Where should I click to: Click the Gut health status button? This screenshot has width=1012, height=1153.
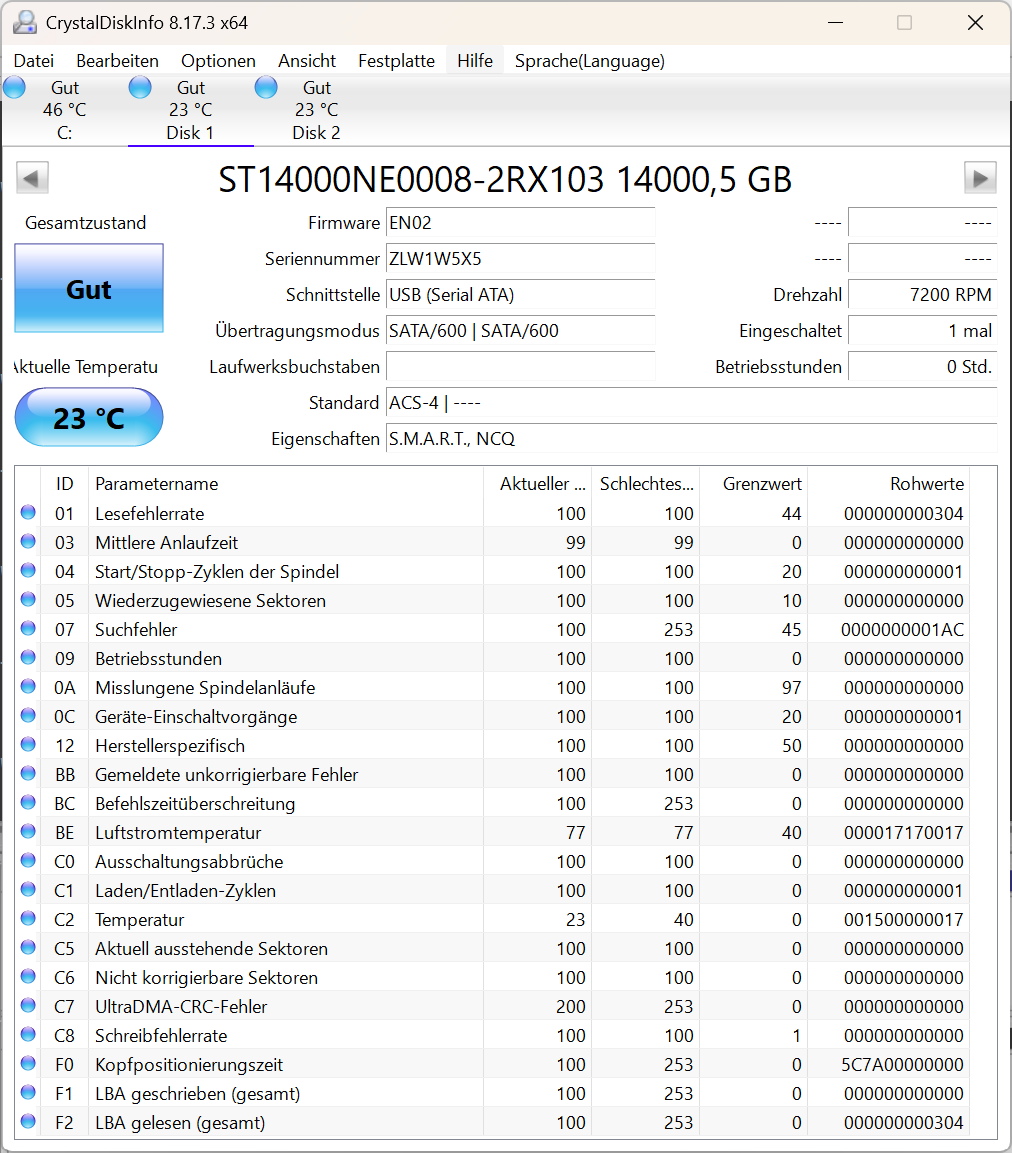pos(89,288)
